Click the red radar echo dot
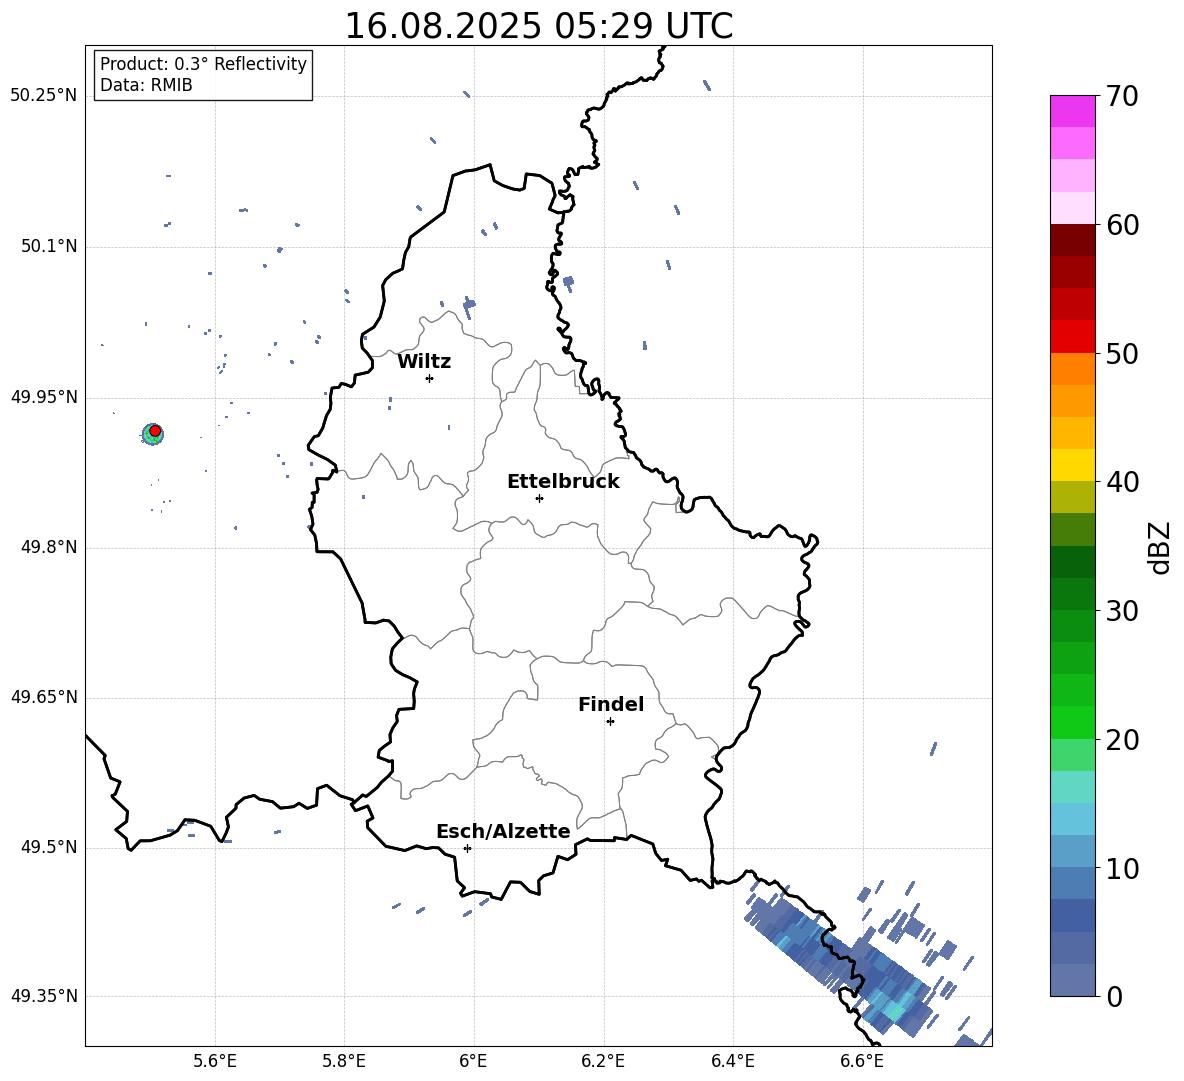The height and width of the screenshot is (1081, 1184). tap(155, 430)
